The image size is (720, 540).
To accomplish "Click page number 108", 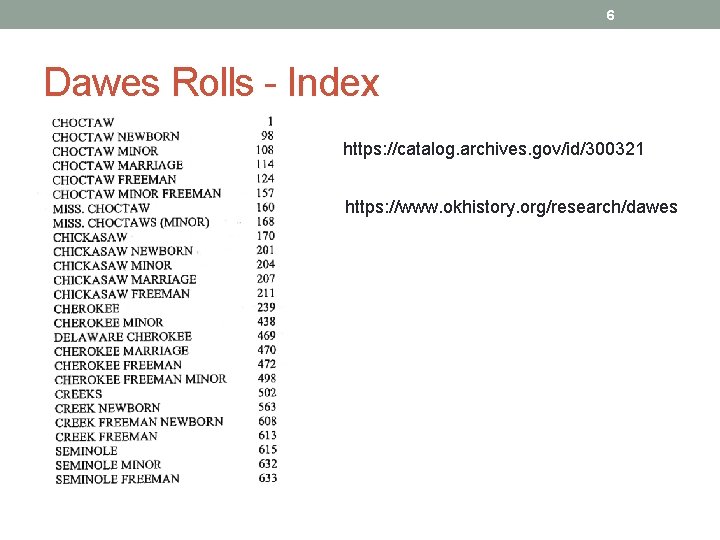I will (265, 150).
